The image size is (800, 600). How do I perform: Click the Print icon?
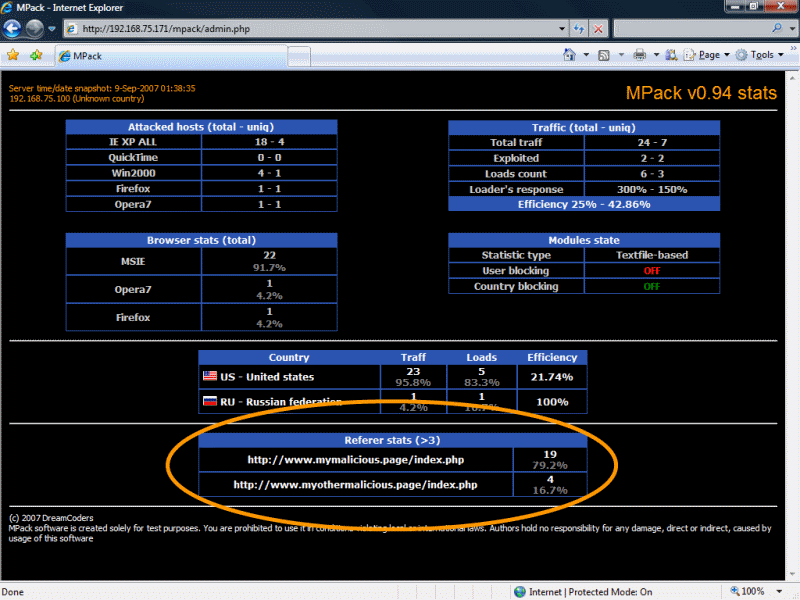pyautogui.click(x=639, y=55)
